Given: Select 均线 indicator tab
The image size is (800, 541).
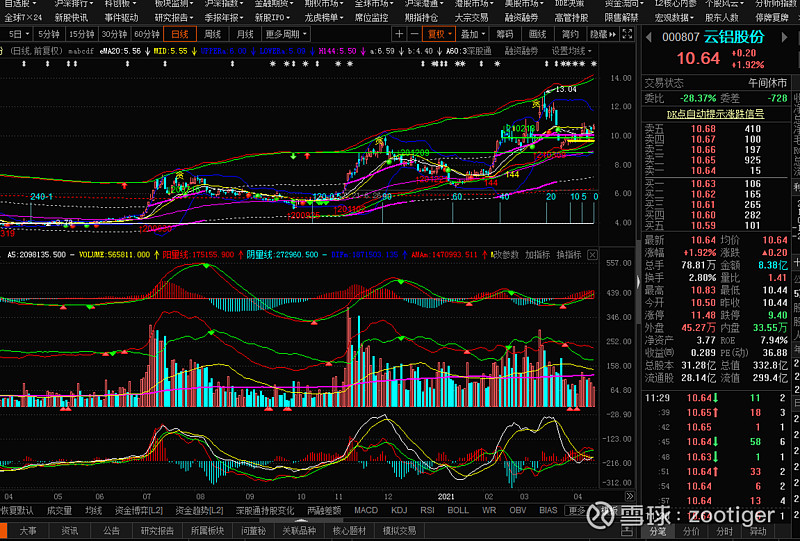Looking at the screenshot, I should click(94, 510).
